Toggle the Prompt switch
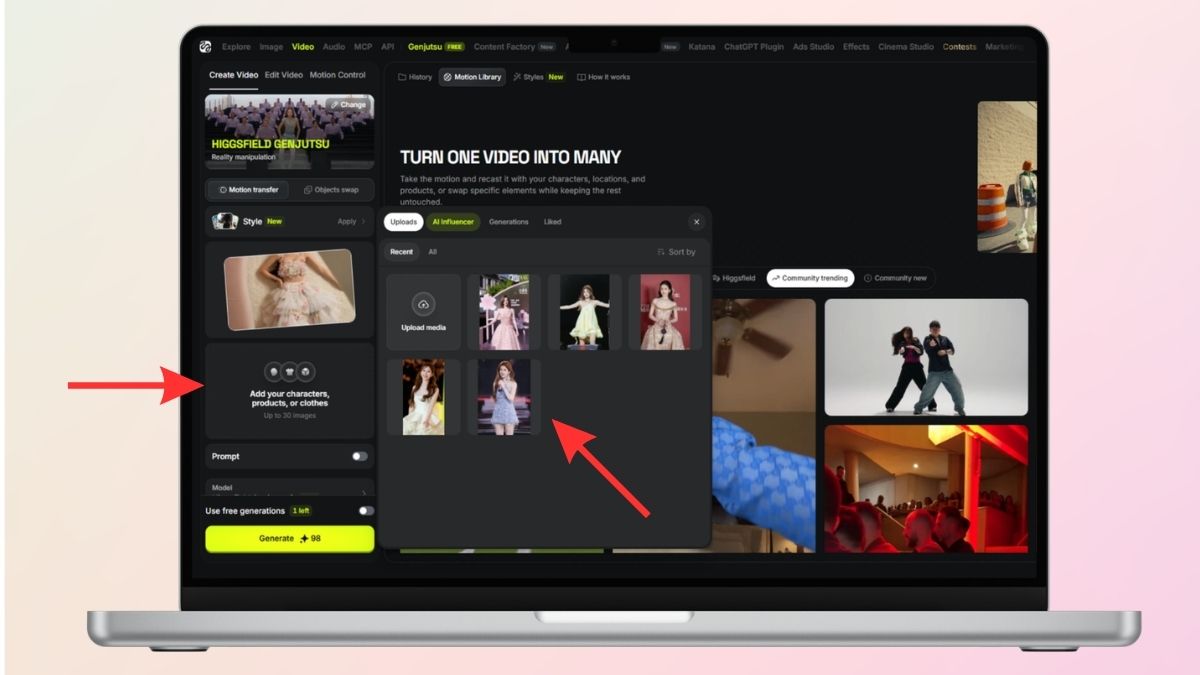Image resolution: width=1200 pixels, height=675 pixels. click(359, 456)
